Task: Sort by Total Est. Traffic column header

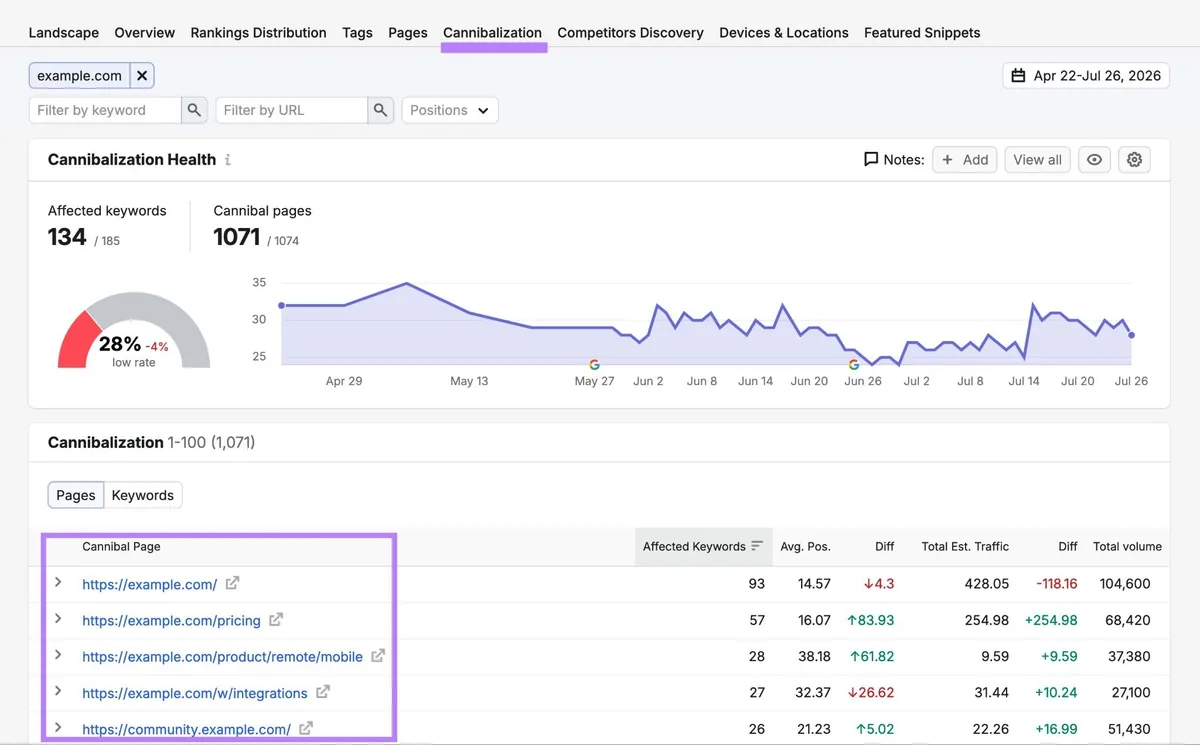Action: 965,546
